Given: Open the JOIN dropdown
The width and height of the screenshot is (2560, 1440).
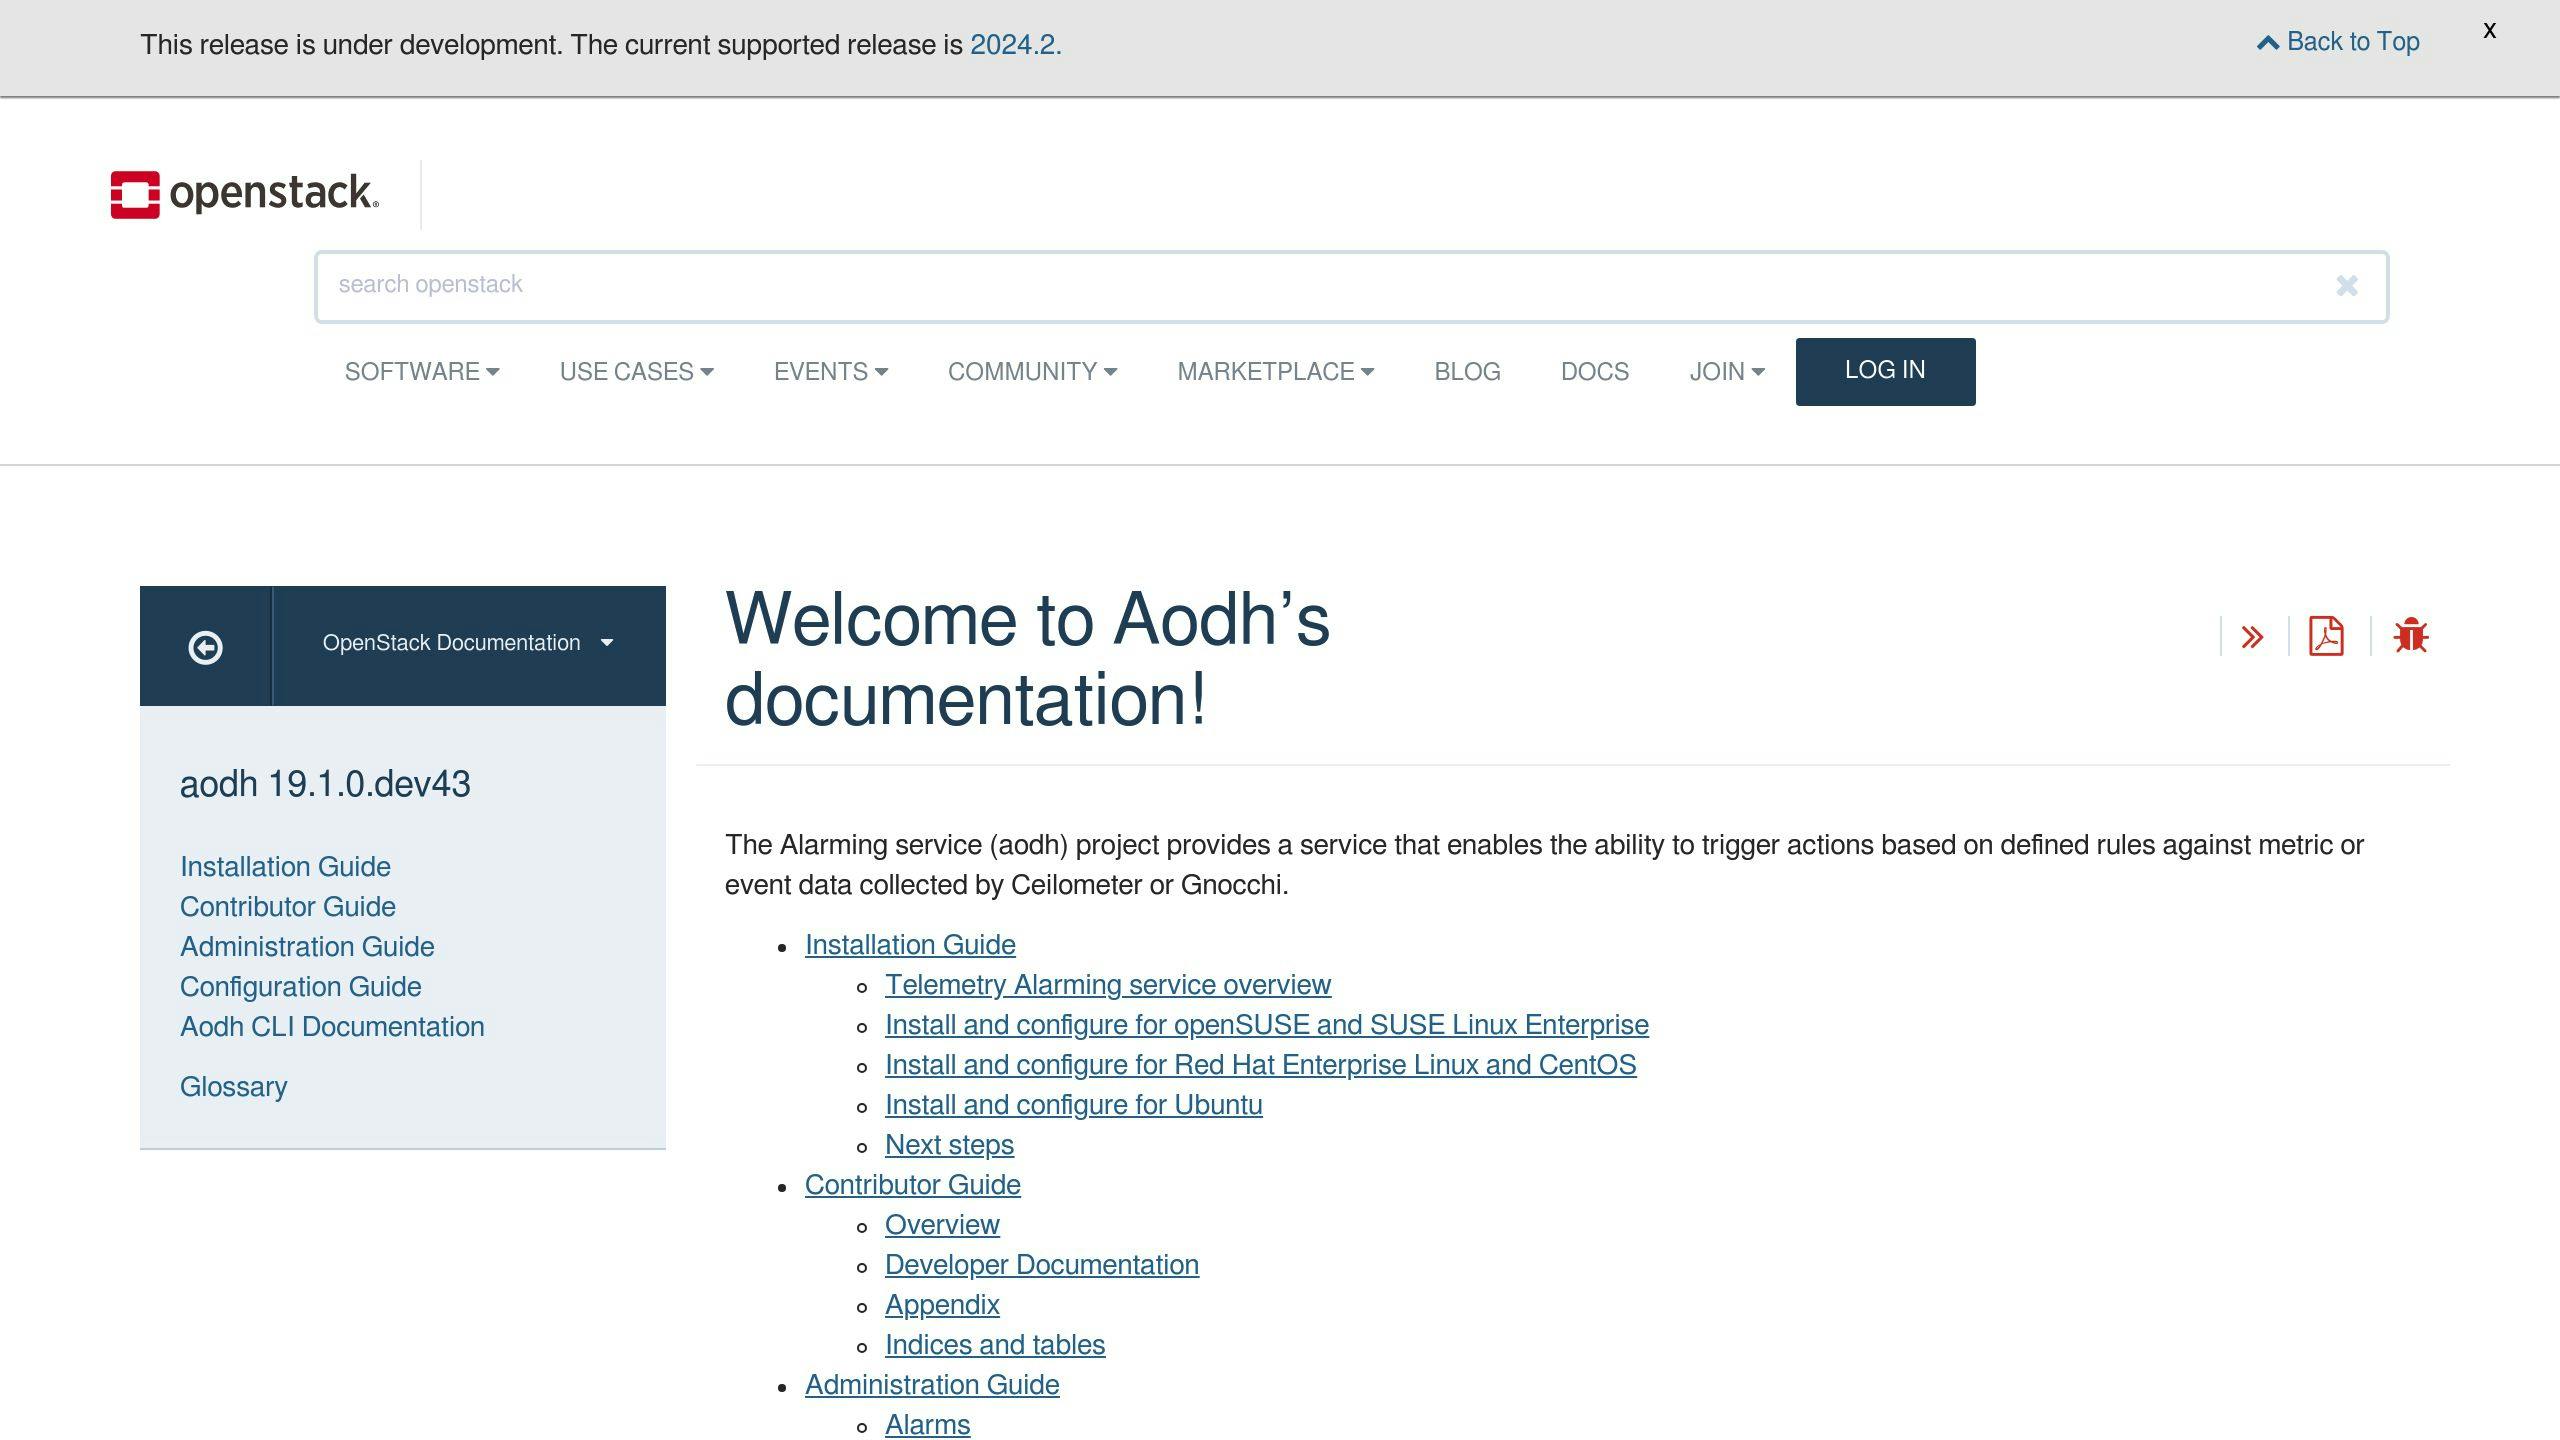Looking at the screenshot, I should (1727, 371).
